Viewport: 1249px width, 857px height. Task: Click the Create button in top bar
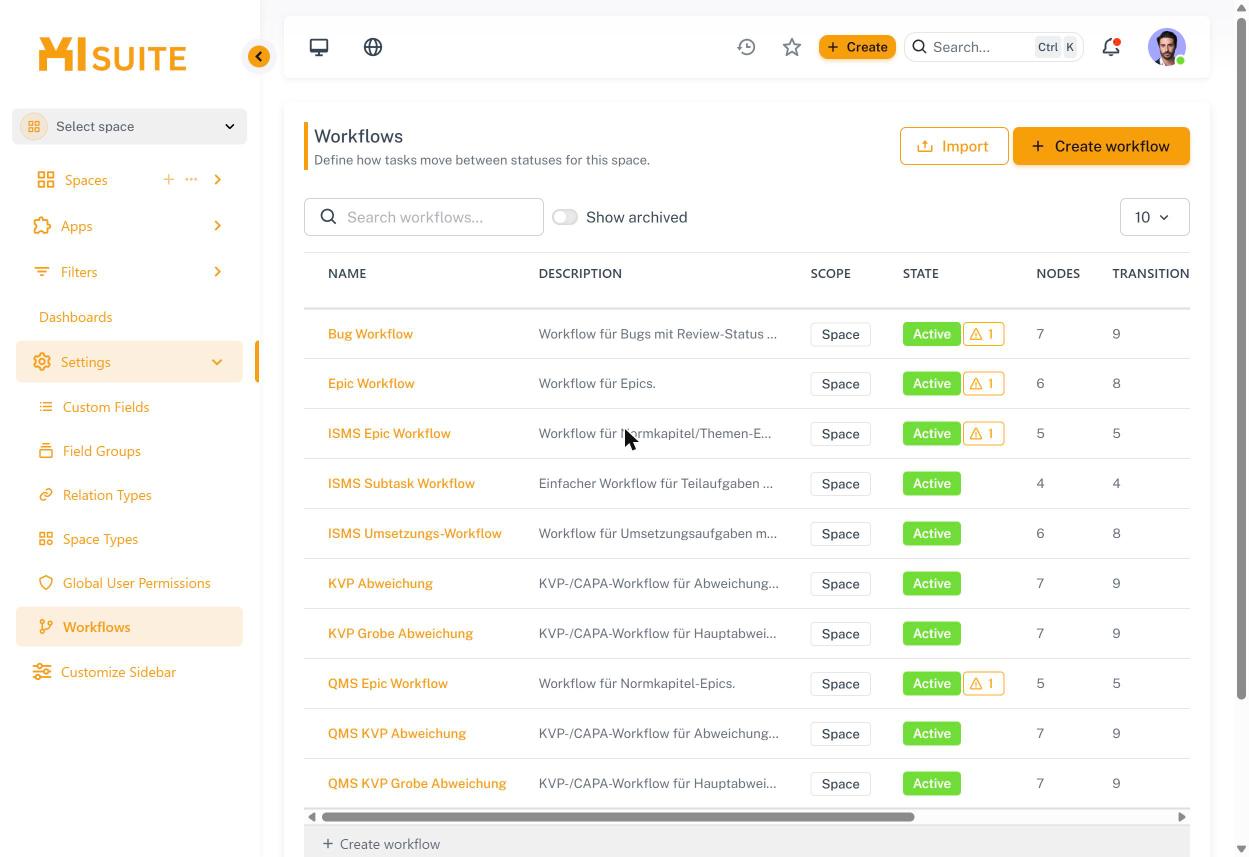pos(857,47)
